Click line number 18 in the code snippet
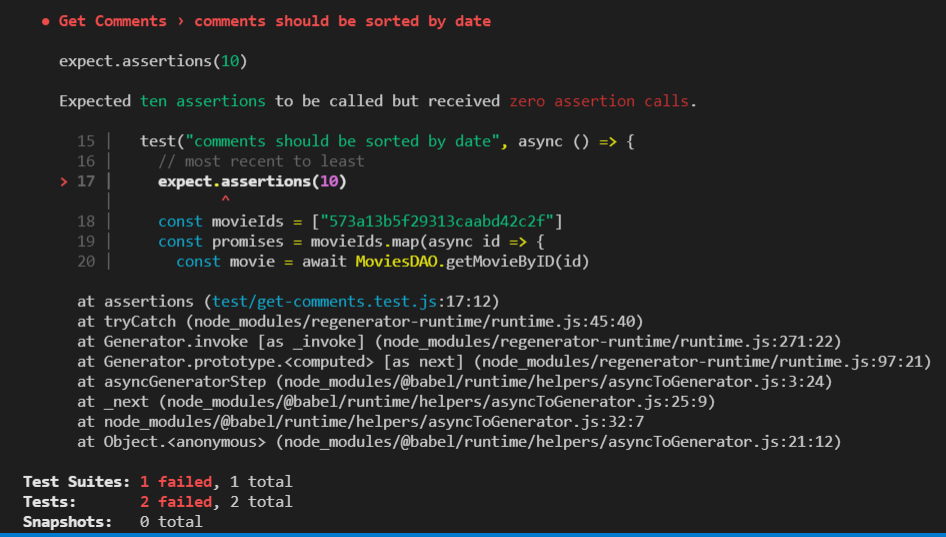Viewport: 946px width, 537px height. 86,221
